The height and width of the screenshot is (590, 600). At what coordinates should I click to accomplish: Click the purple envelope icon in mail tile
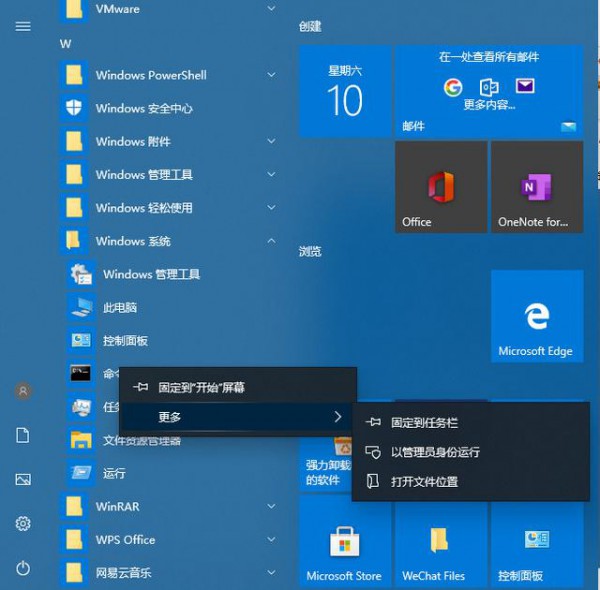click(525, 86)
